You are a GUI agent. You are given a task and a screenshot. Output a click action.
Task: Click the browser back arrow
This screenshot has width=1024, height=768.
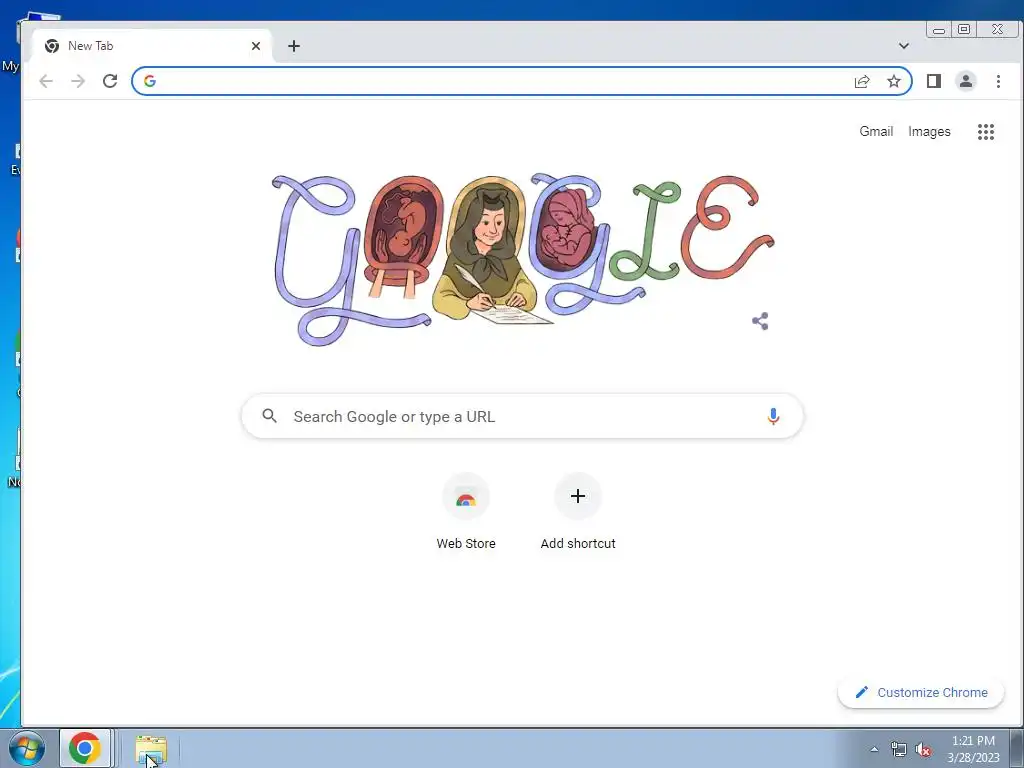46,81
